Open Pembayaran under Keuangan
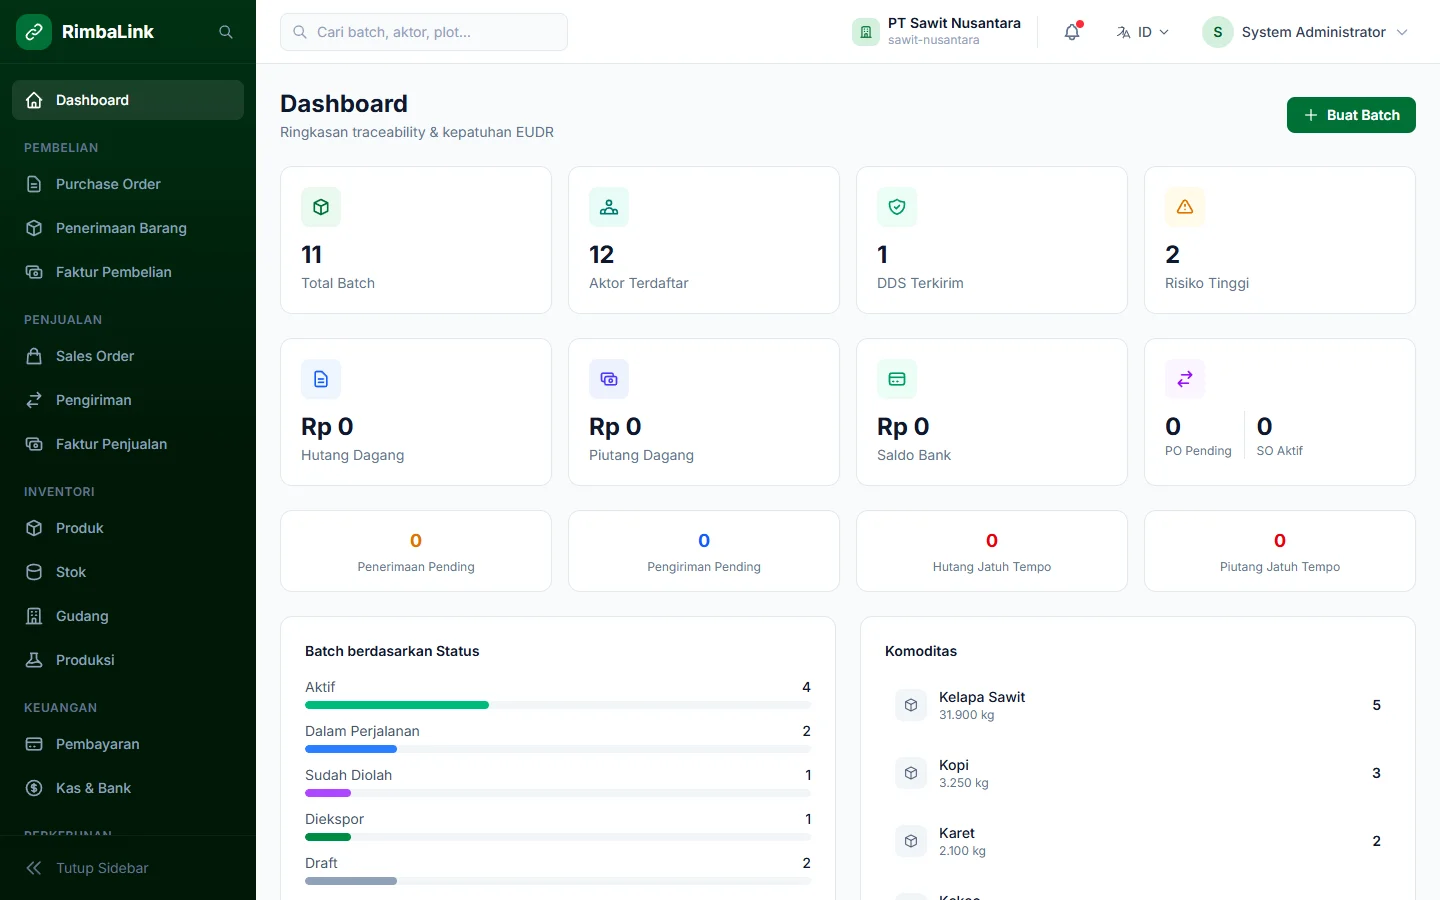The height and width of the screenshot is (900, 1440). click(128, 744)
